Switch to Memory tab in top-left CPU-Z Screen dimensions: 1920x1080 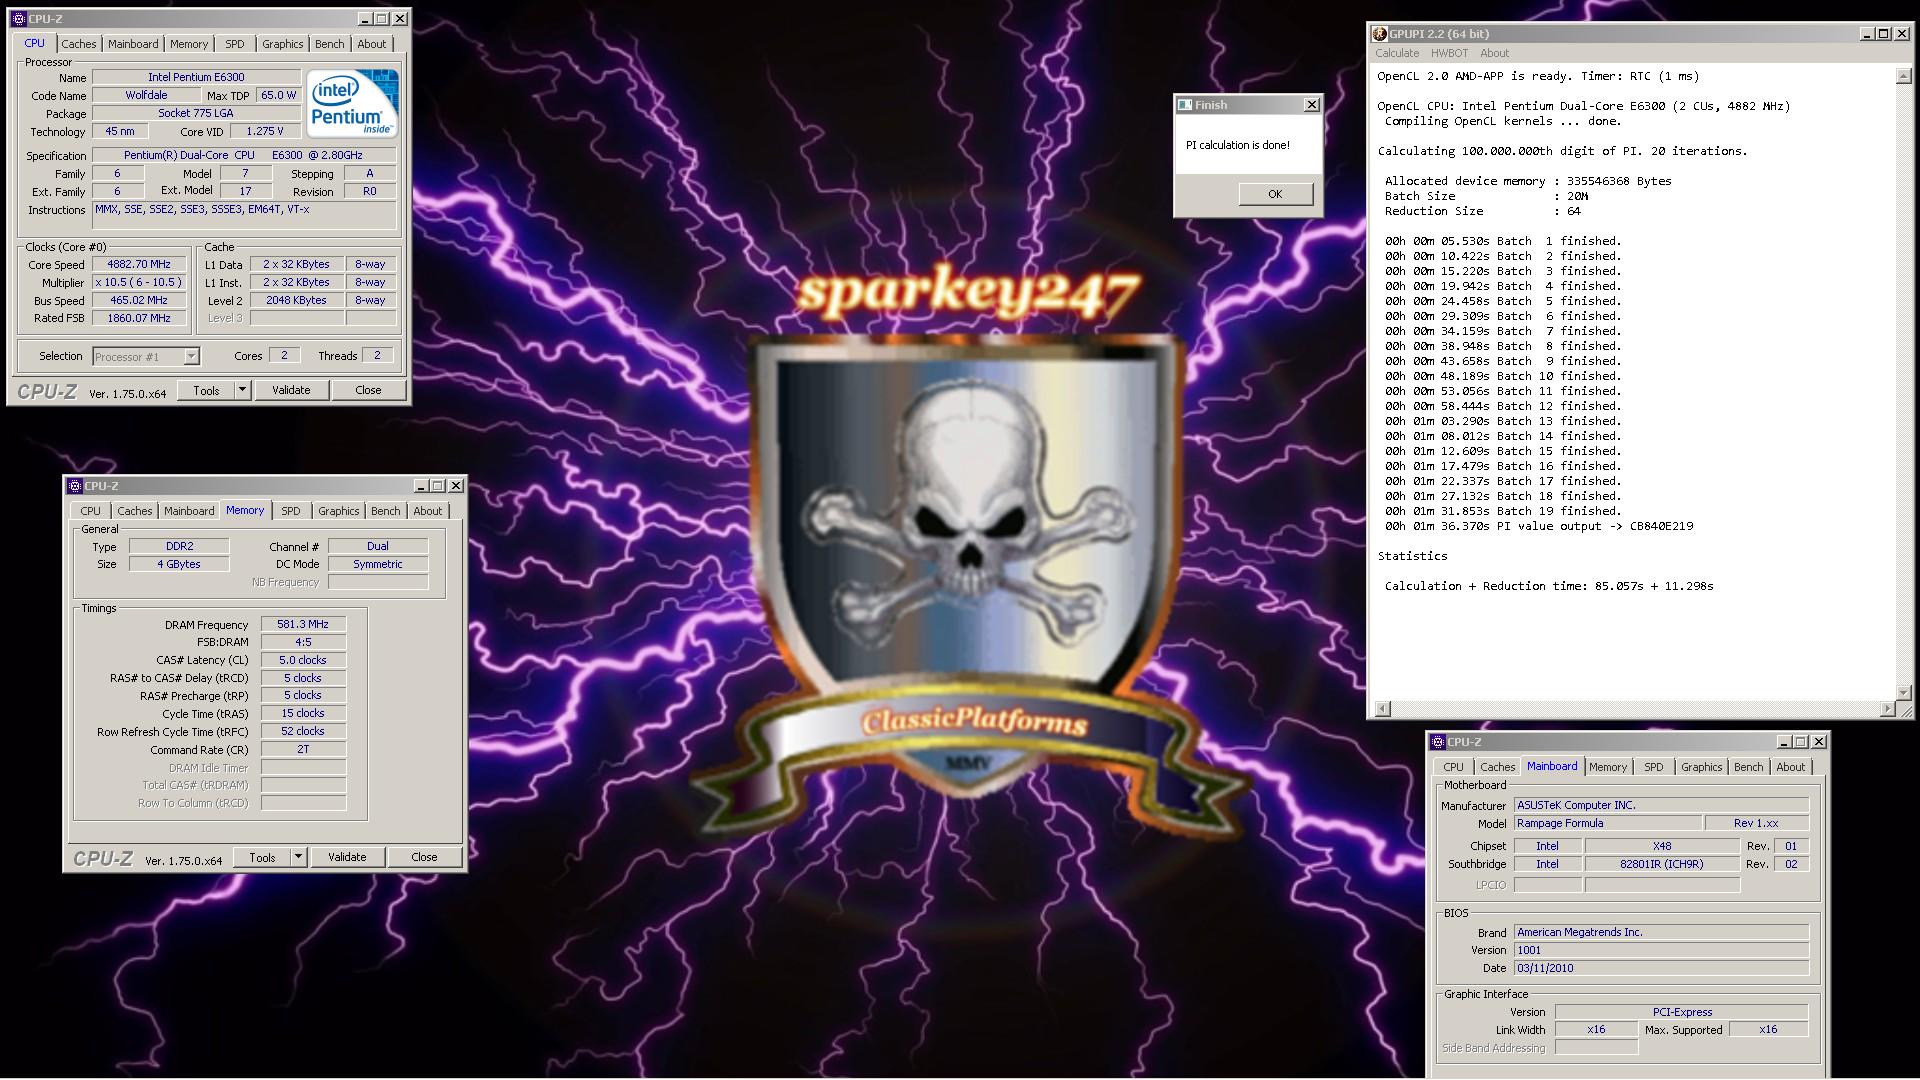[189, 44]
